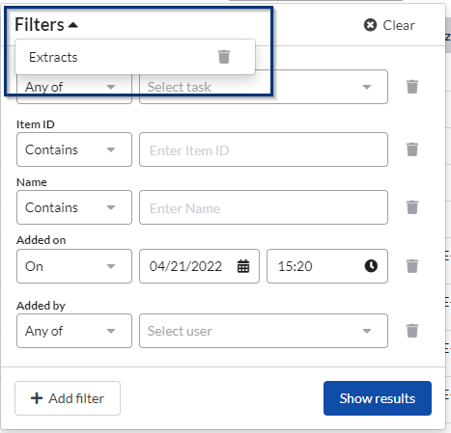Open the Name Contains operator dropdown
451x433 pixels.
74,207
